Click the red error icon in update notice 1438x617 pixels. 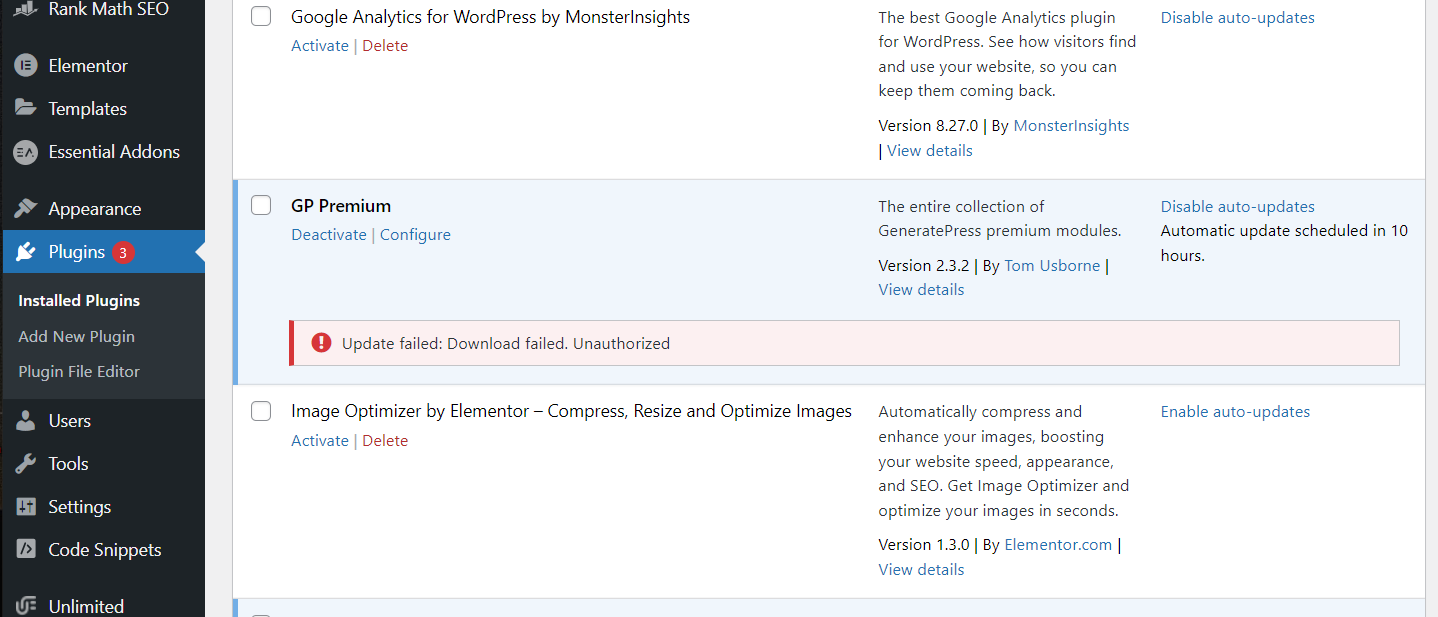coord(321,343)
